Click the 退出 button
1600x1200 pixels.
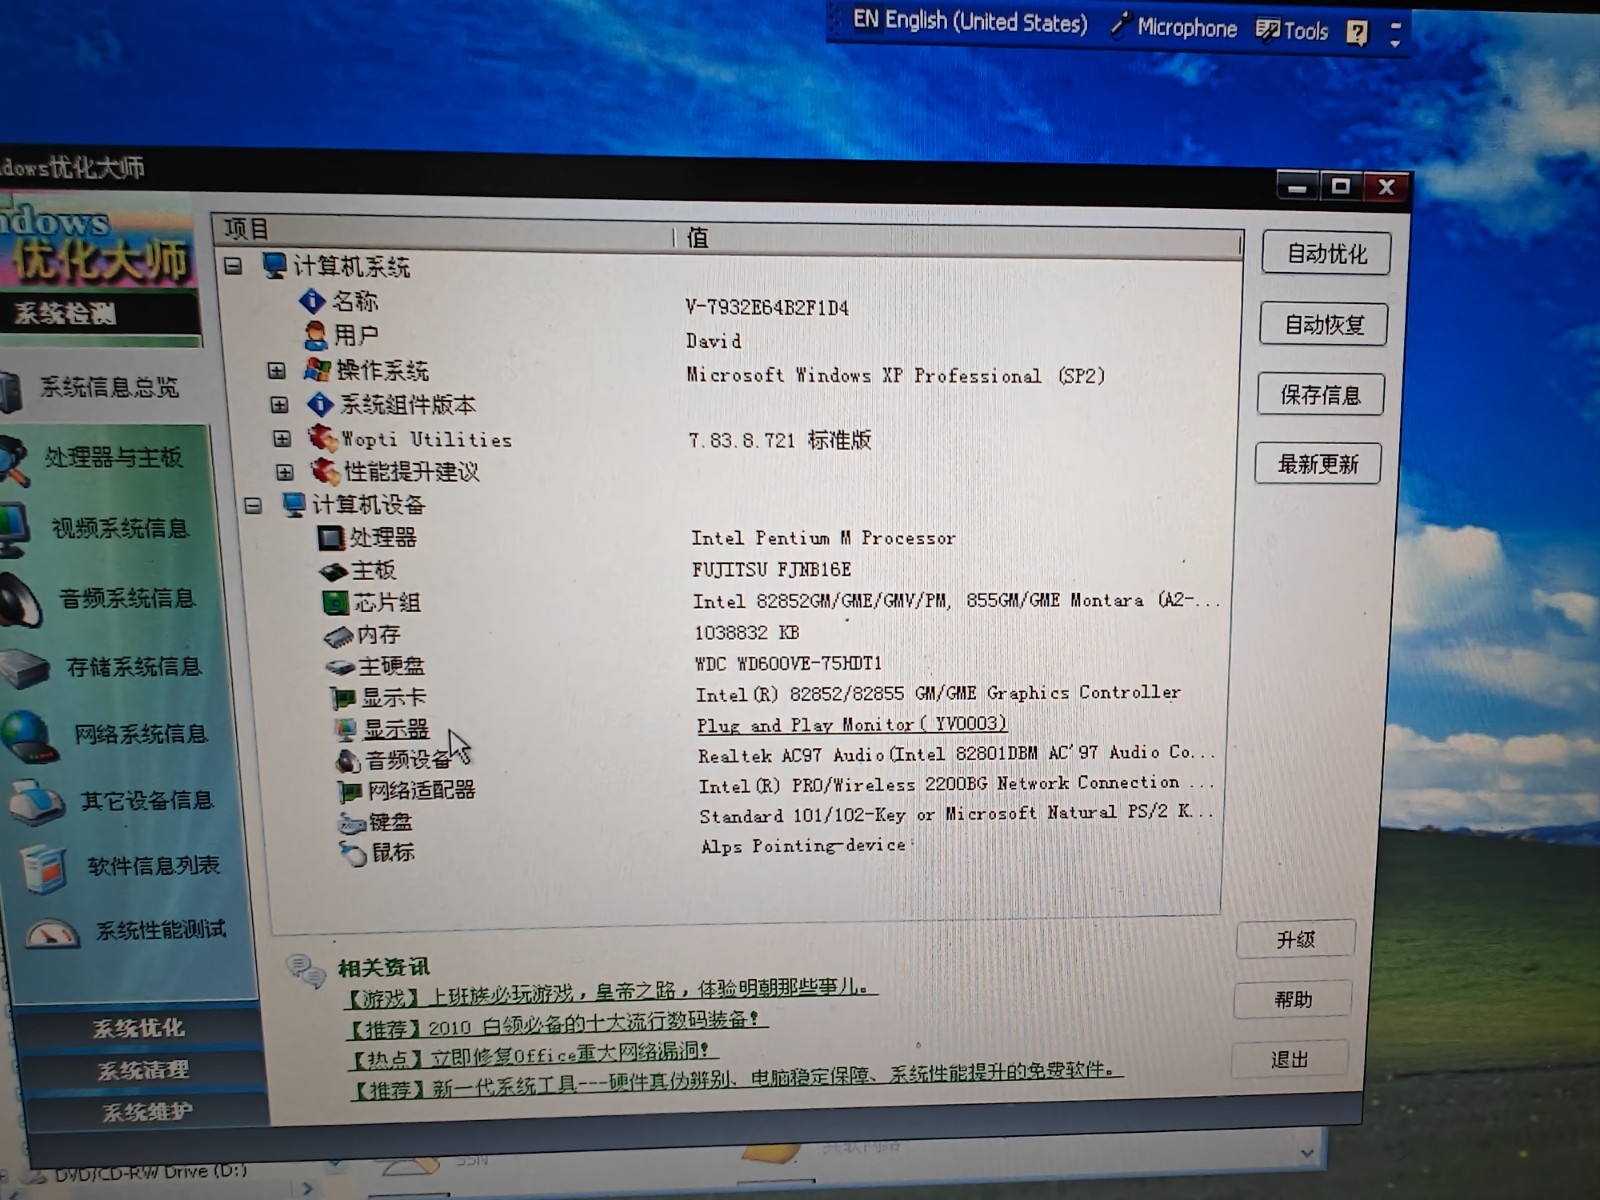point(1290,1060)
